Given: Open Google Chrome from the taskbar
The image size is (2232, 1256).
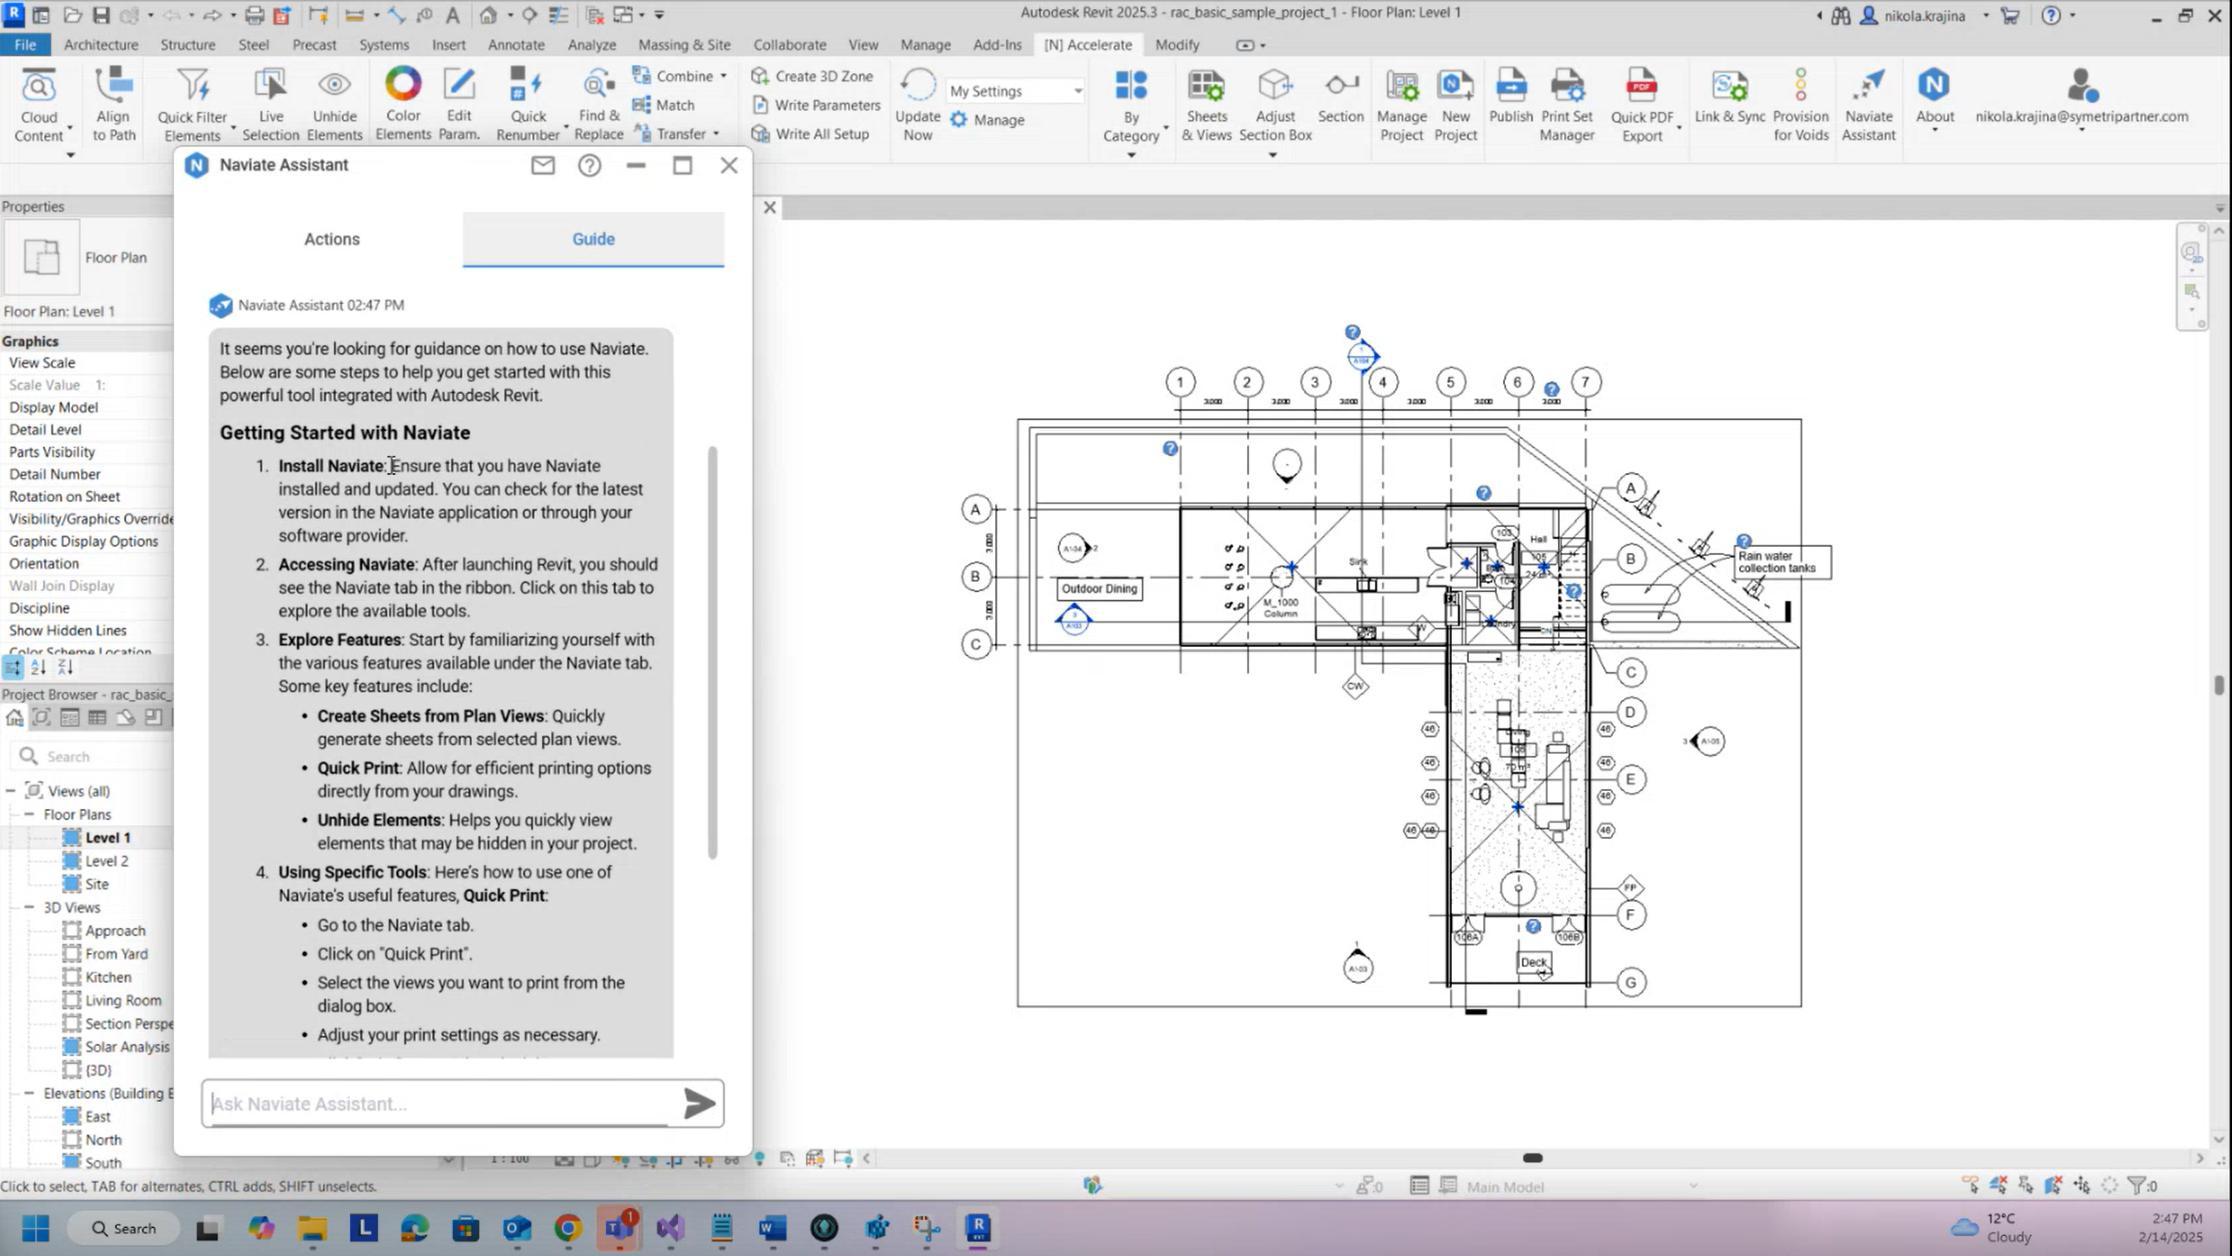Looking at the screenshot, I should point(567,1228).
